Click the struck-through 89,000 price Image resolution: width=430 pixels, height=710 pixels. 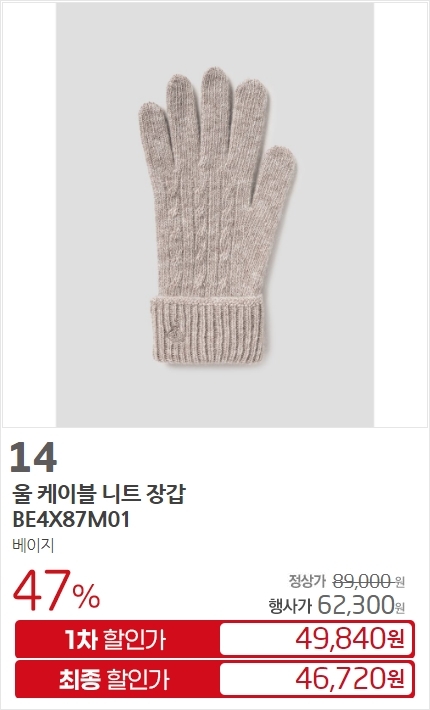click(362, 581)
